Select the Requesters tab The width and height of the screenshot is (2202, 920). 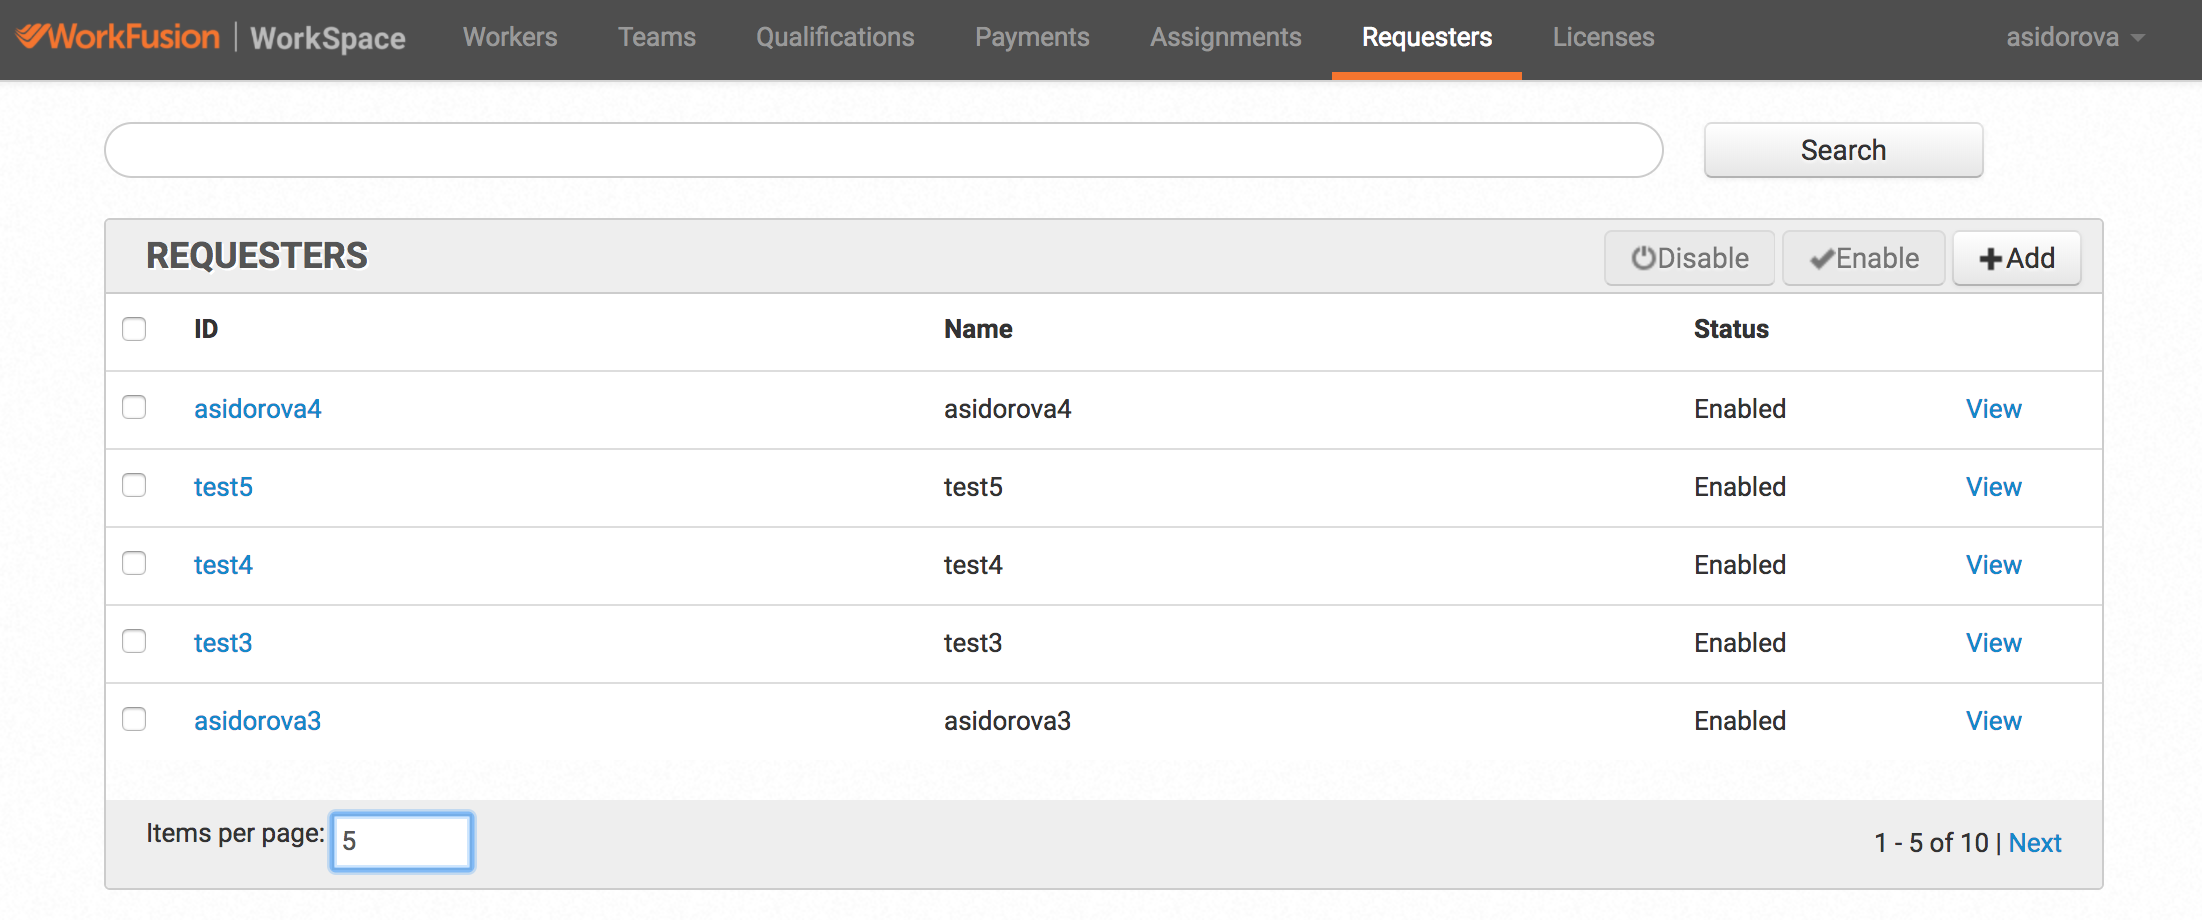[x=1427, y=38]
